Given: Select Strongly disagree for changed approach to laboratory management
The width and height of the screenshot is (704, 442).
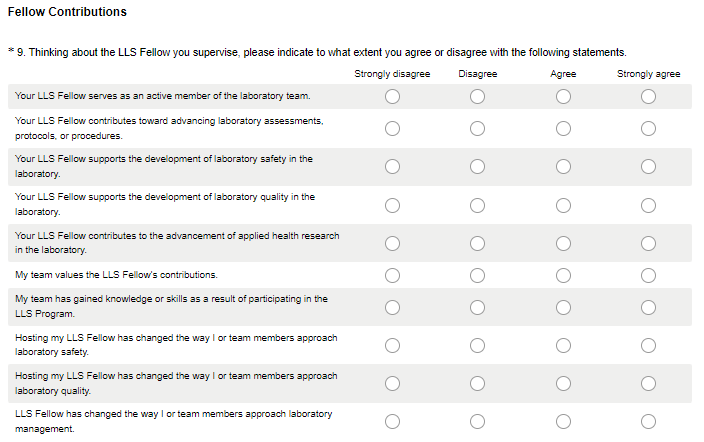Looking at the screenshot, I should click(392, 421).
